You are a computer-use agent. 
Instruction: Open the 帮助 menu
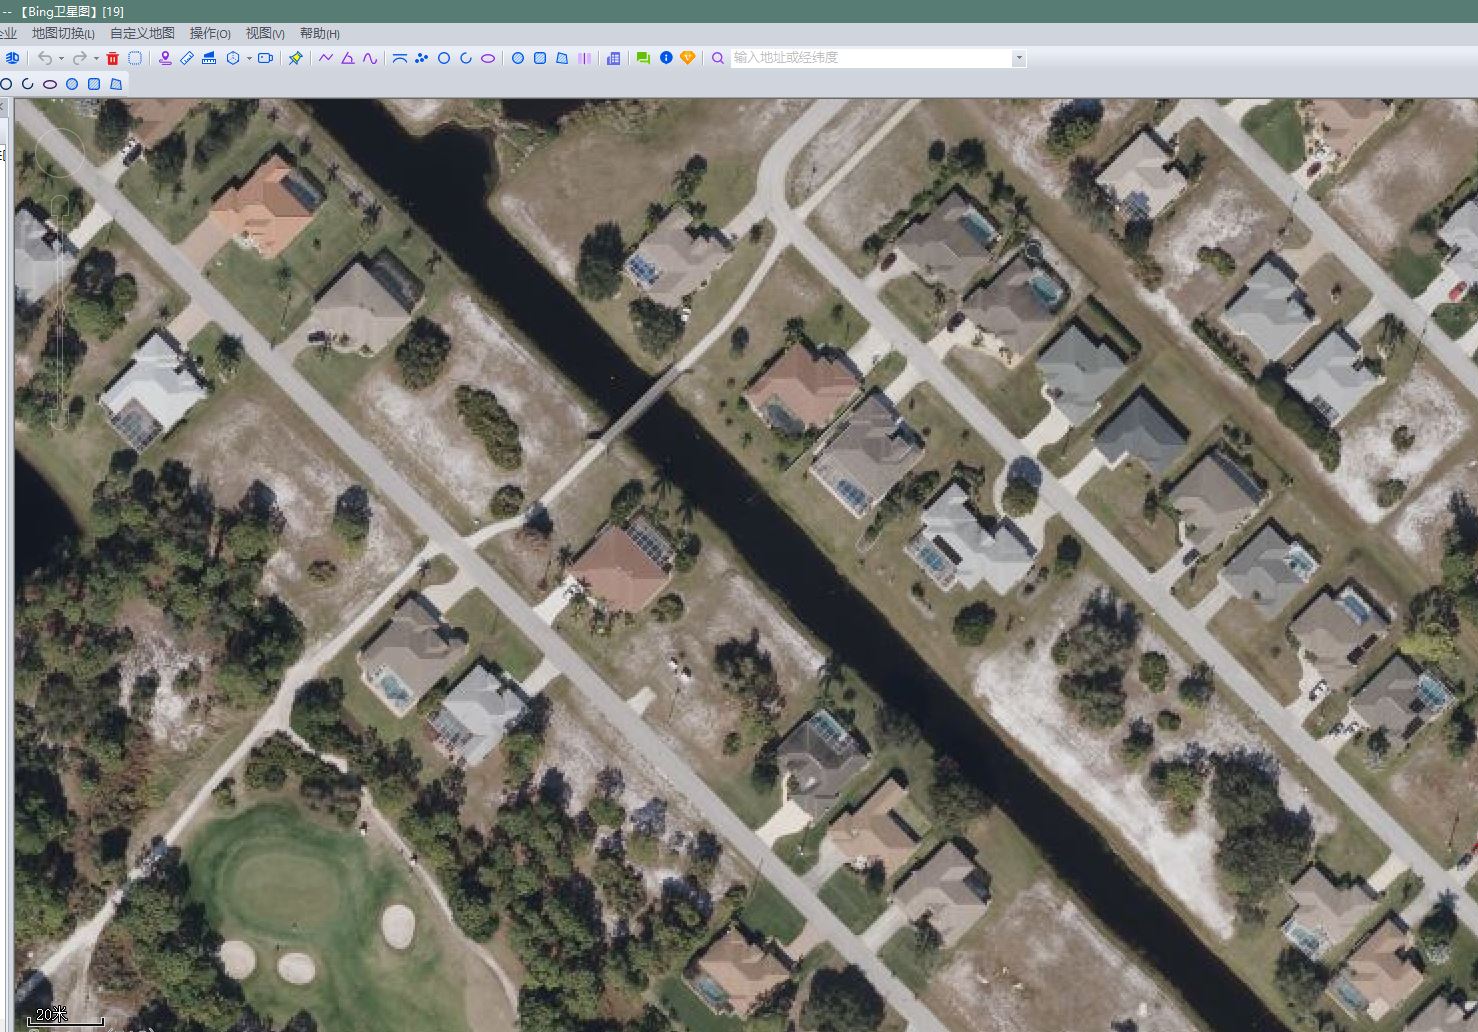tap(319, 34)
